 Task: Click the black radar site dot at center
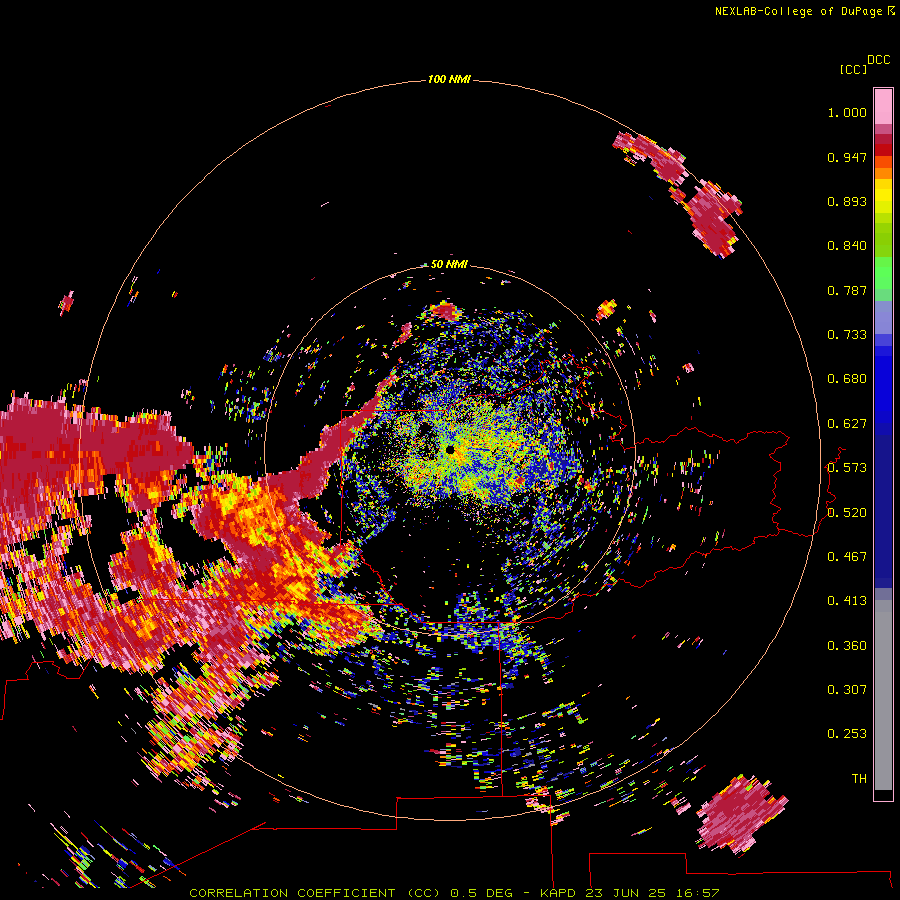[450, 449]
